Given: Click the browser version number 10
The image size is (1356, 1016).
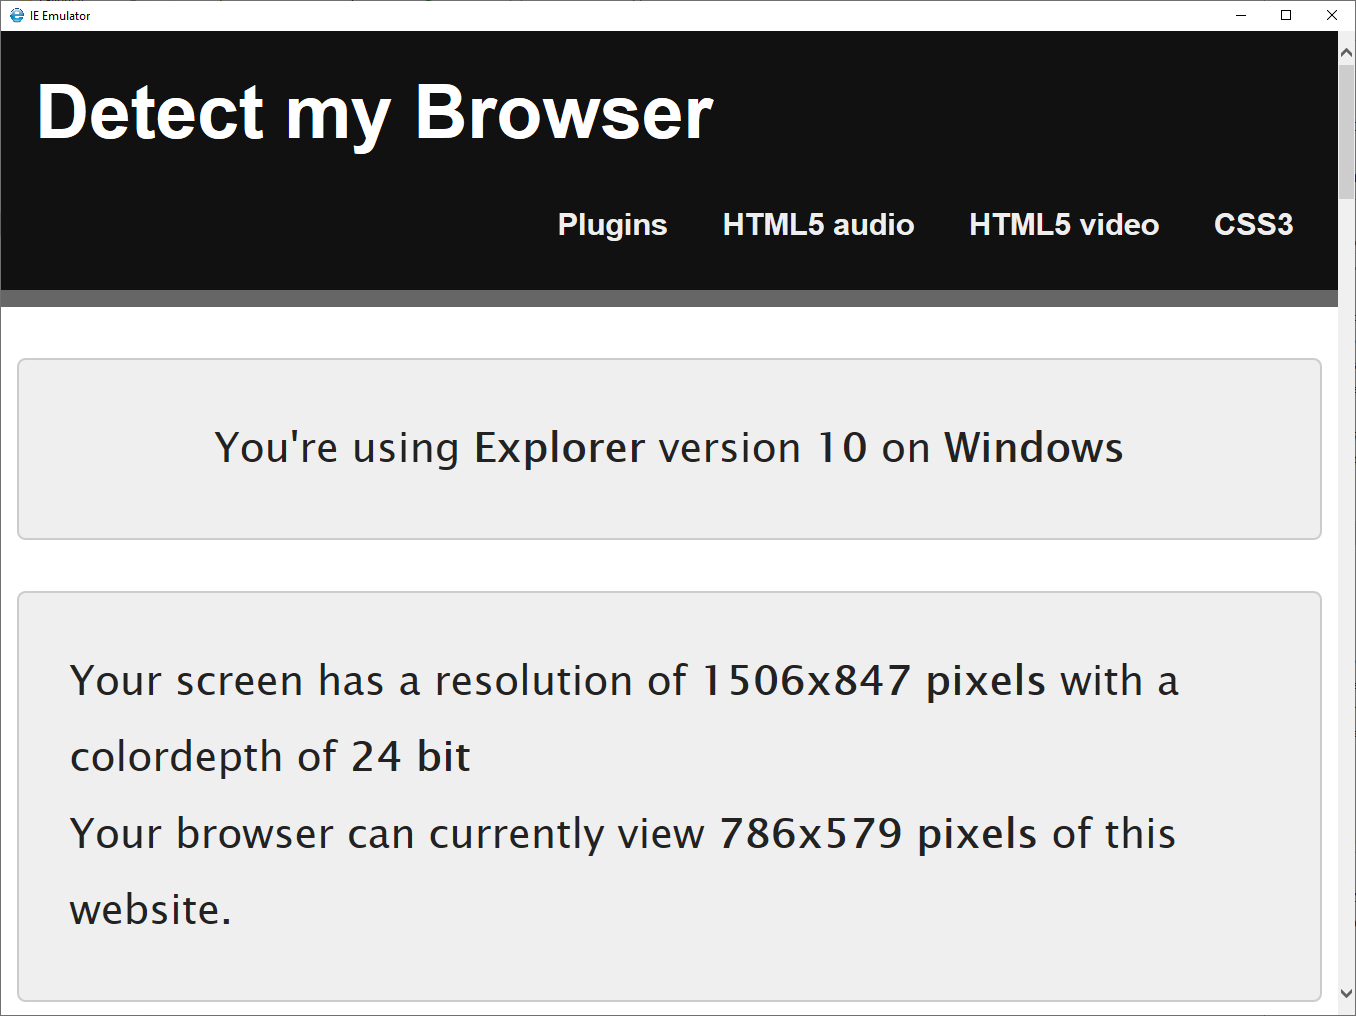Looking at the screenshot, I should pos(842,448).
